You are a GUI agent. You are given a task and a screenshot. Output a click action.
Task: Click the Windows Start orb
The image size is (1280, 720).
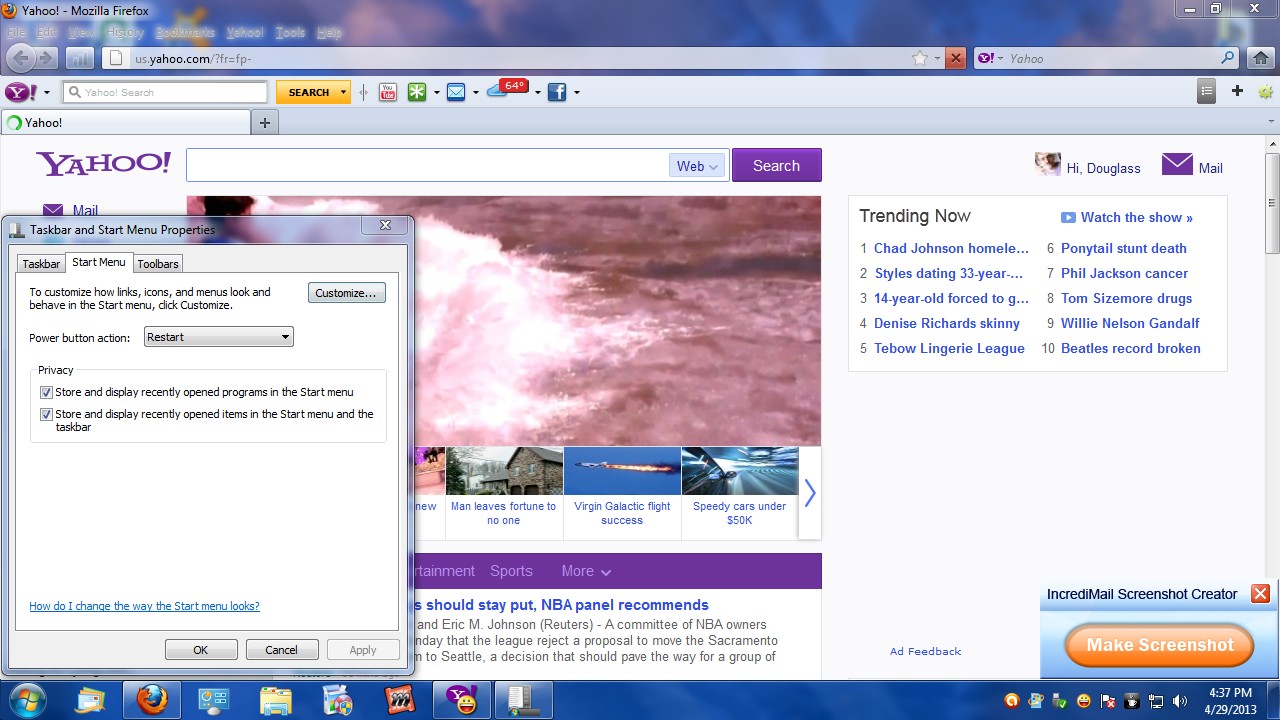[28, 700]
